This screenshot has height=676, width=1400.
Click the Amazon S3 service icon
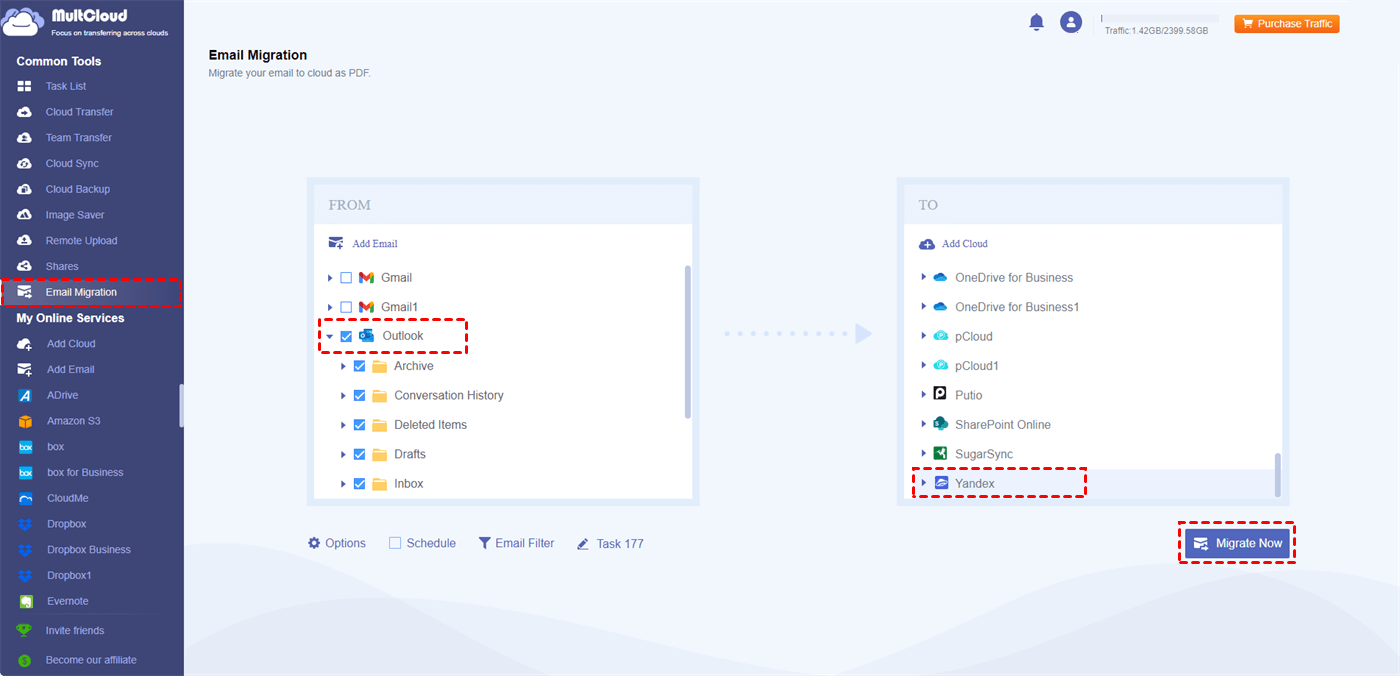click(25, 421)
